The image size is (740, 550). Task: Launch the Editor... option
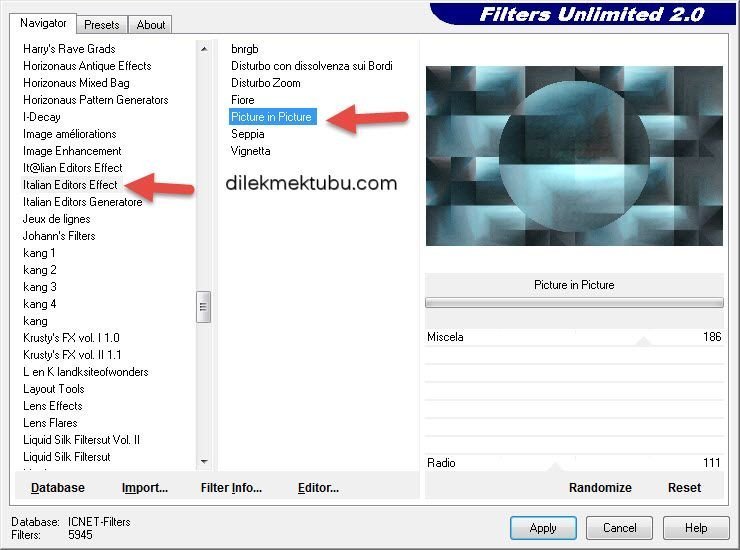point(318,488)
